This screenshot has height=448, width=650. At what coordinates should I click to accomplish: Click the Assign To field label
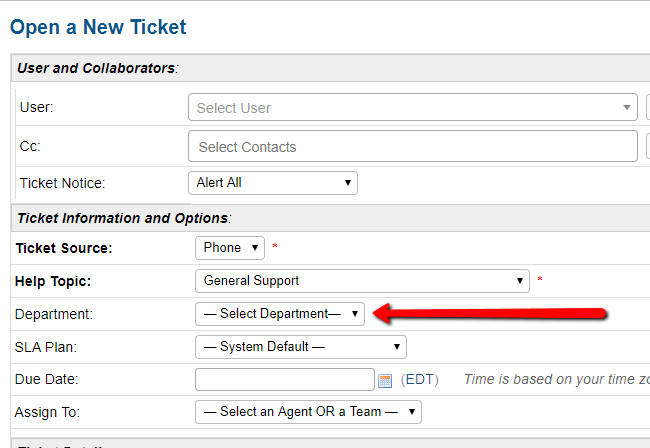tap(47, 411)
